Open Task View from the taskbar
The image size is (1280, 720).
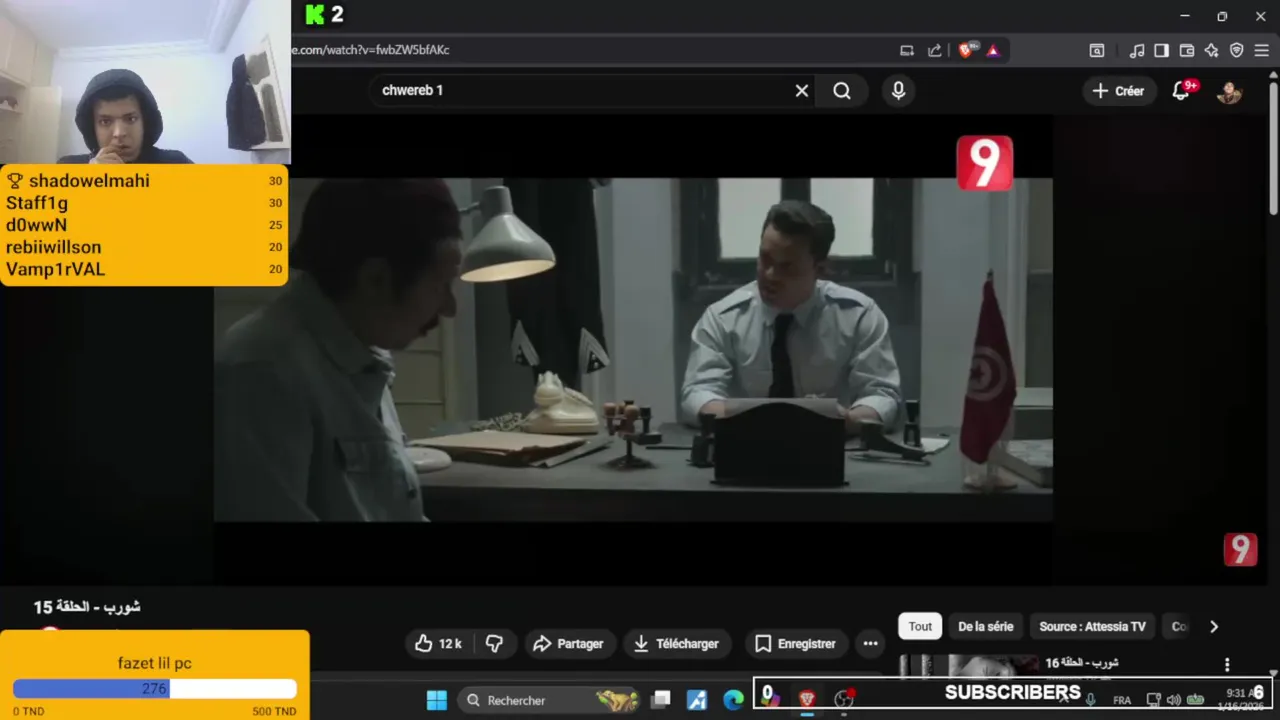click(x=661, y=700)
